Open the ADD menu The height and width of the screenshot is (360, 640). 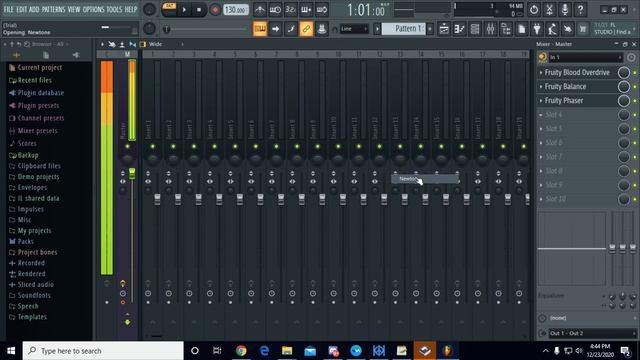pos(34,9)
